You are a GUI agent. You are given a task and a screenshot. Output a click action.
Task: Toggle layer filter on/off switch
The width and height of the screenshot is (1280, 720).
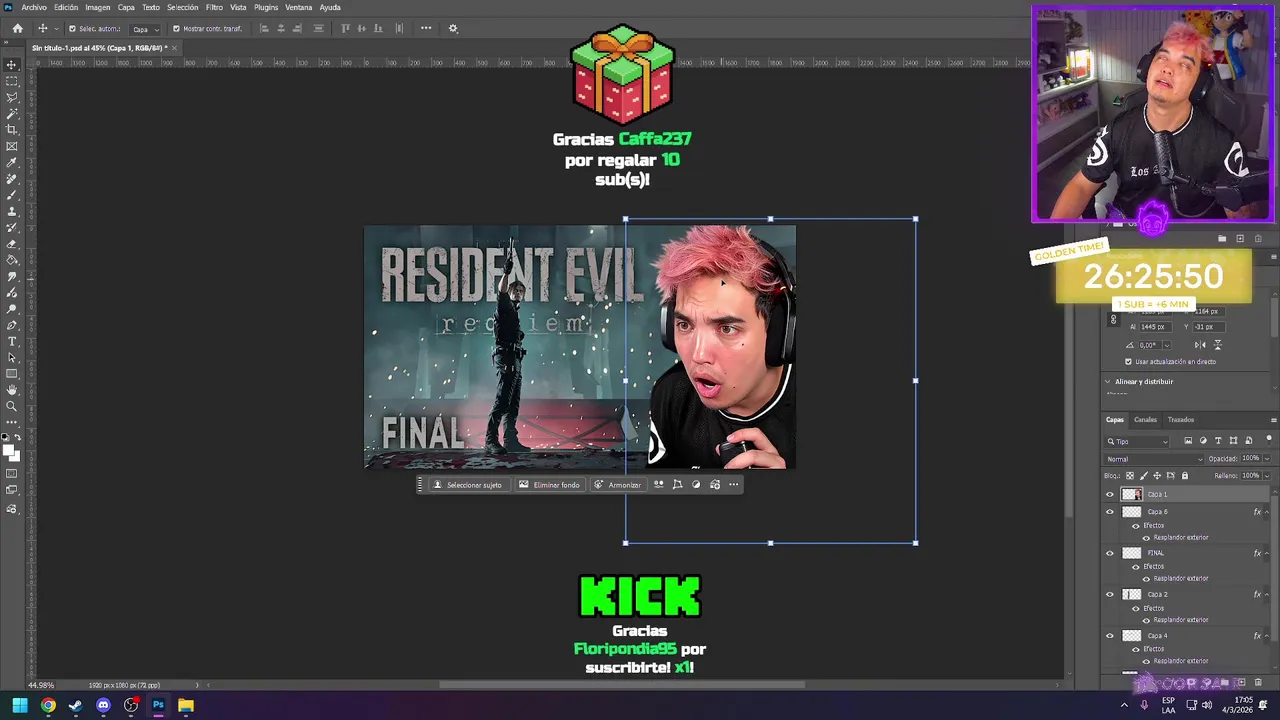point(1269,440)
